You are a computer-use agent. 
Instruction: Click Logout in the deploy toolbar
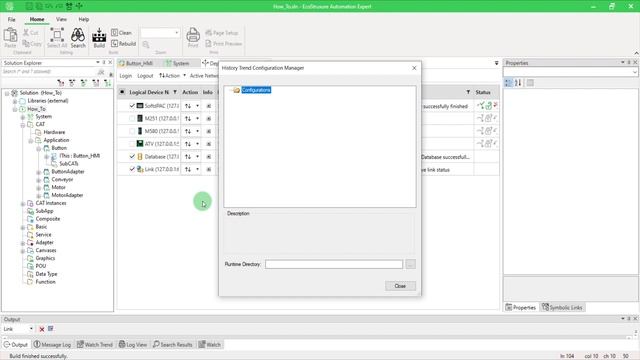(145, 76)
